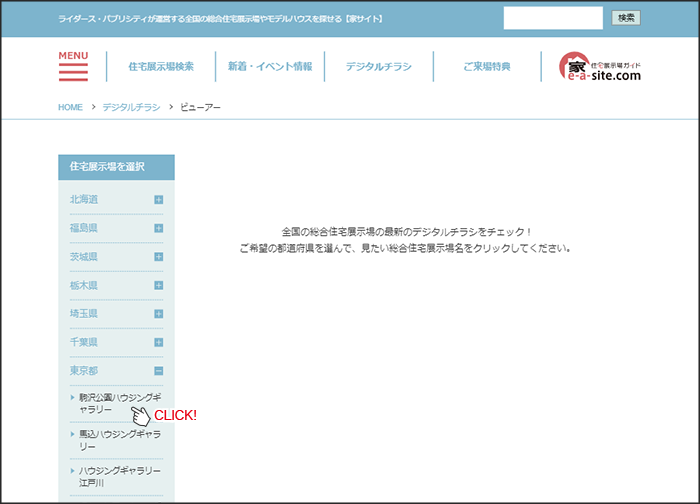Open ハウジングギャラリー江戸川 link

(120, 477)
